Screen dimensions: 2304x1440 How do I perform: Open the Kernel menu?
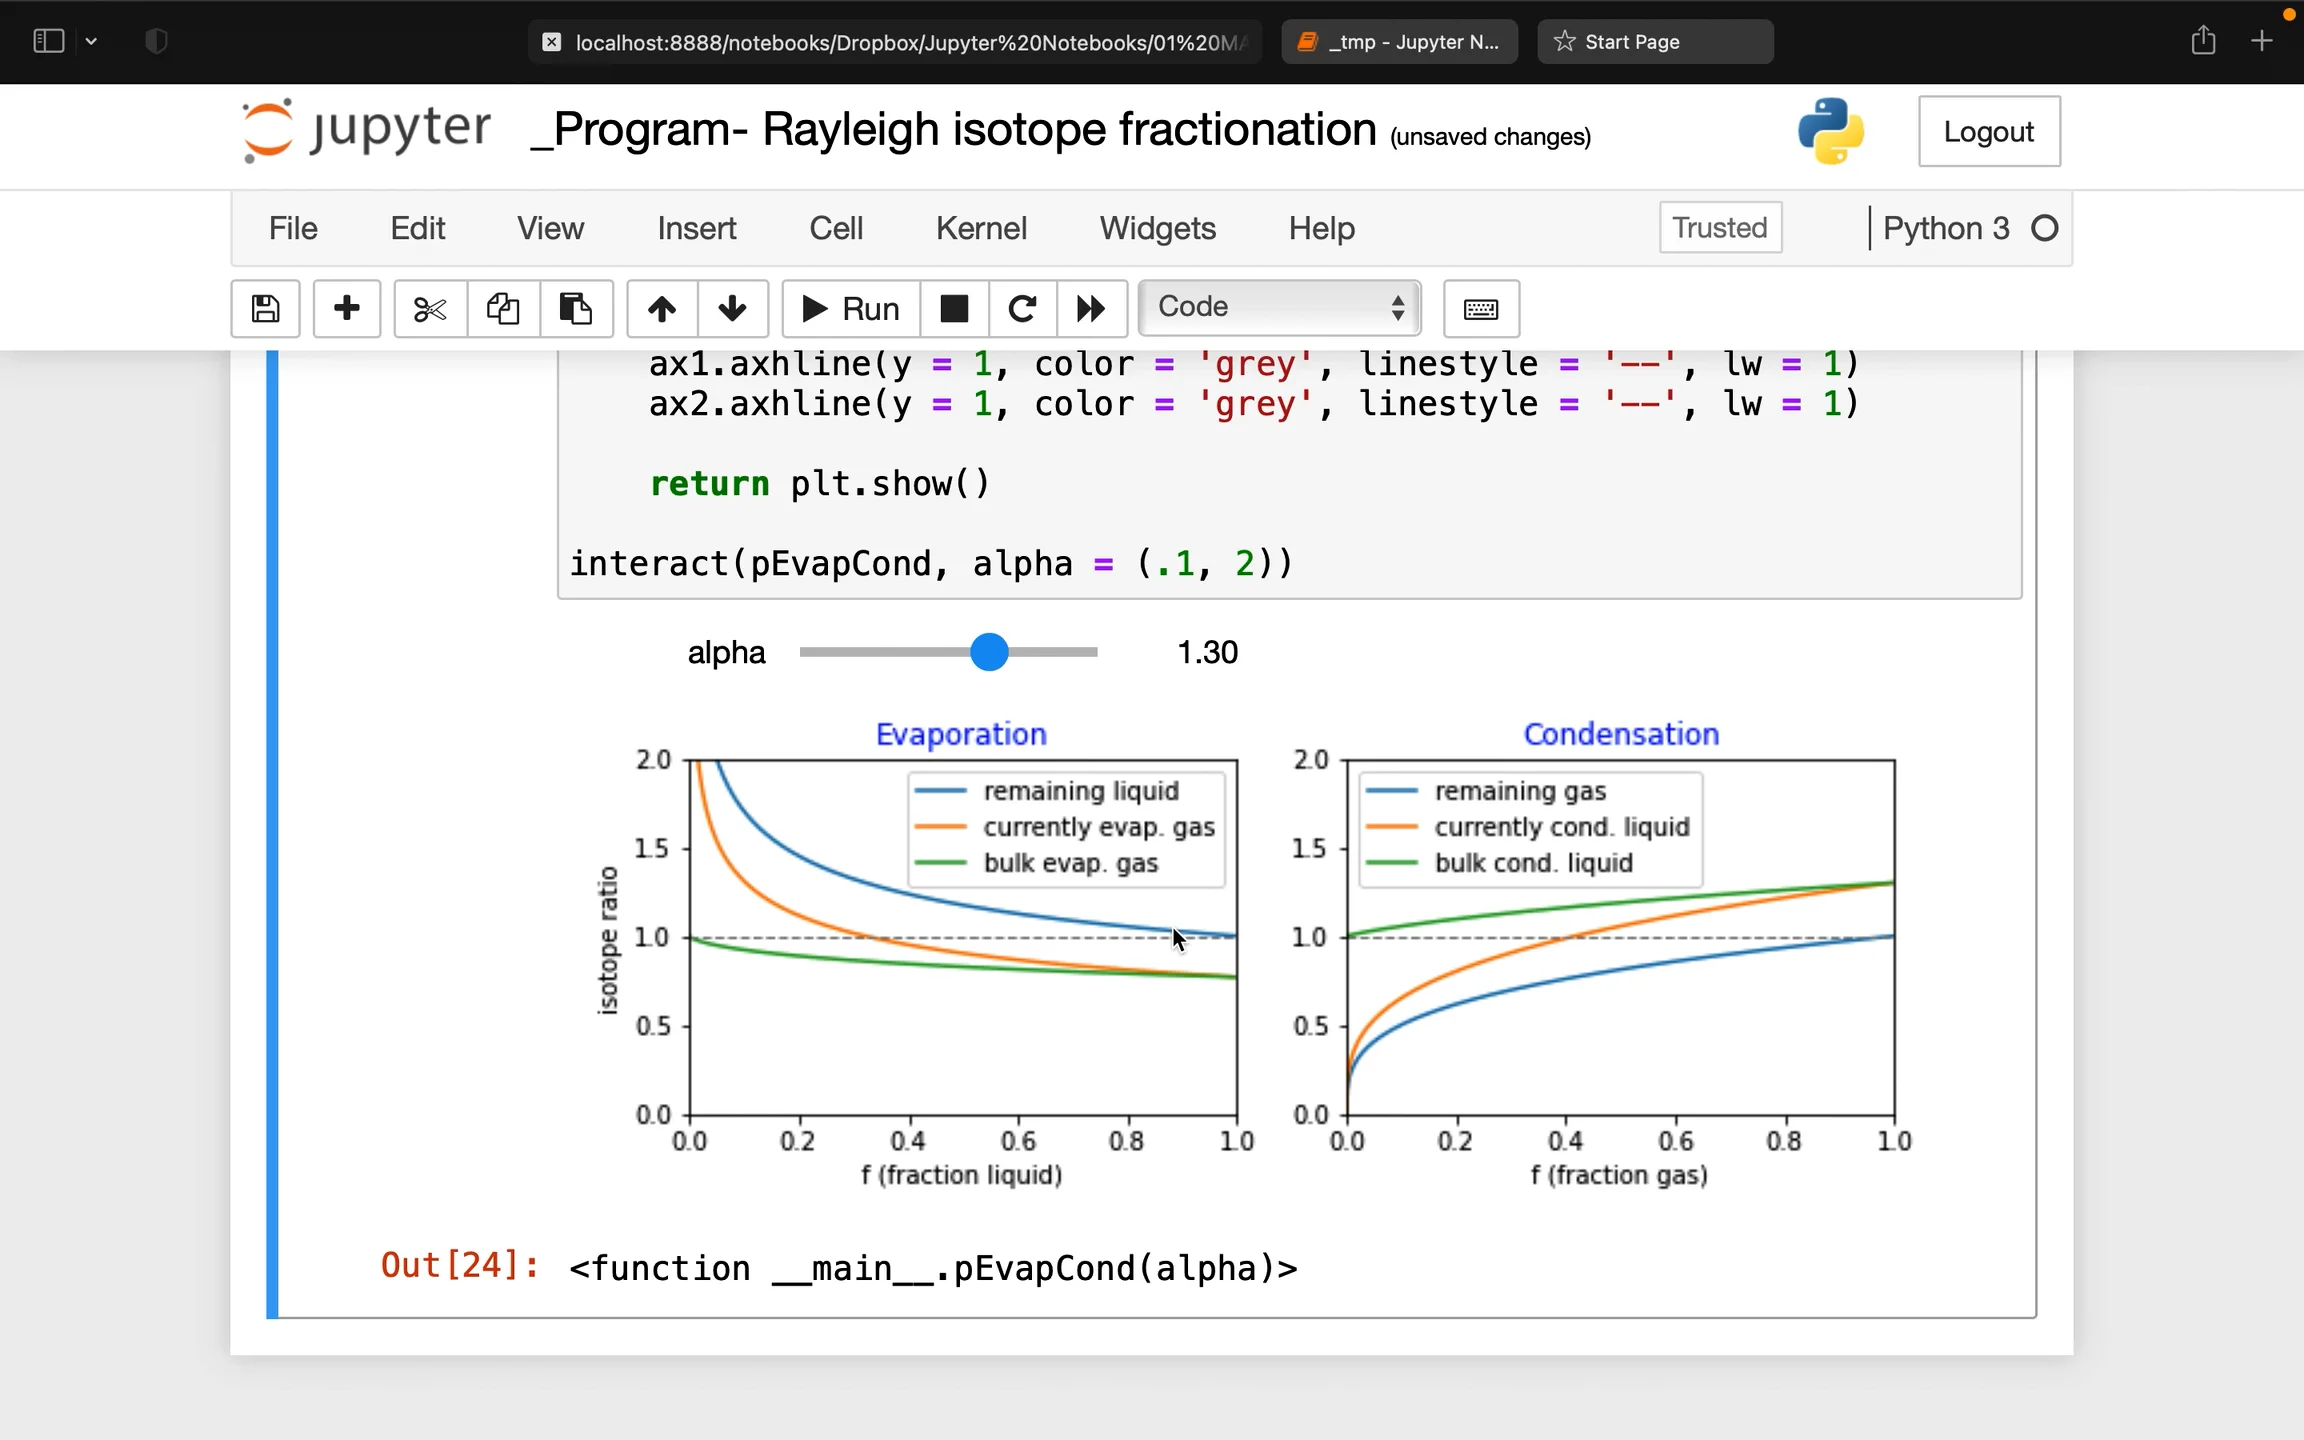980,228
